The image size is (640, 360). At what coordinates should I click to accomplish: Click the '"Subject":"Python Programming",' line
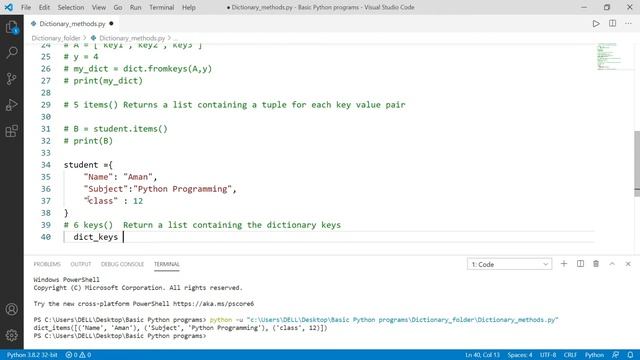(160, 189)
